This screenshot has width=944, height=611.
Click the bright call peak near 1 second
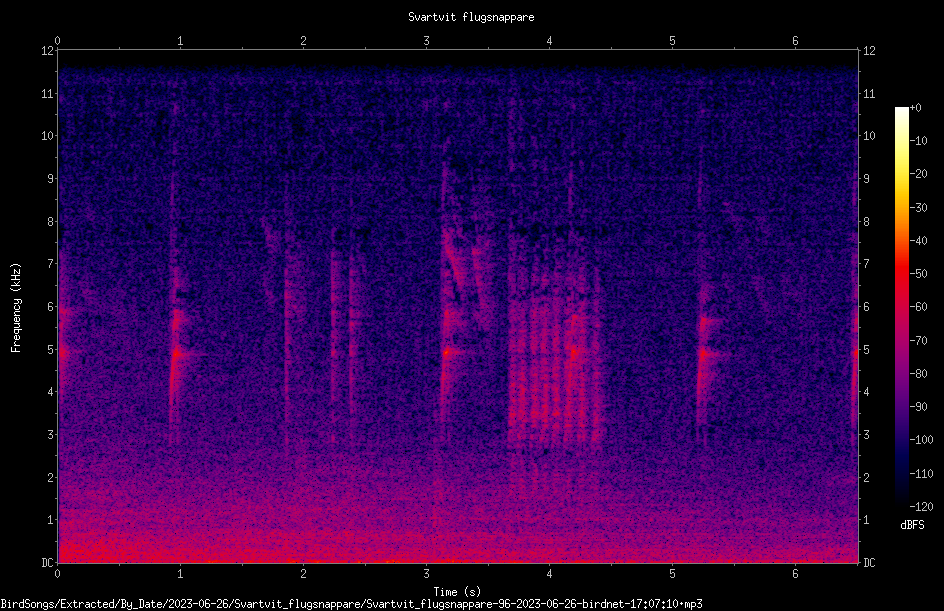point(176,352)
